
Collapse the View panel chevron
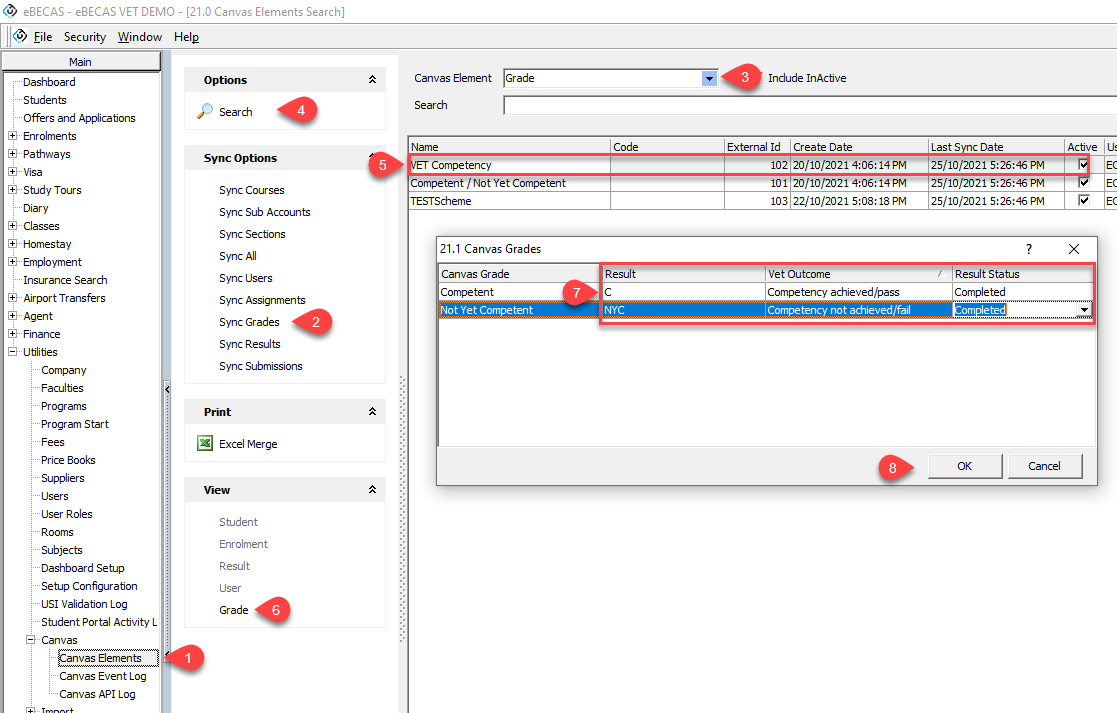click(x=372, y=490)
